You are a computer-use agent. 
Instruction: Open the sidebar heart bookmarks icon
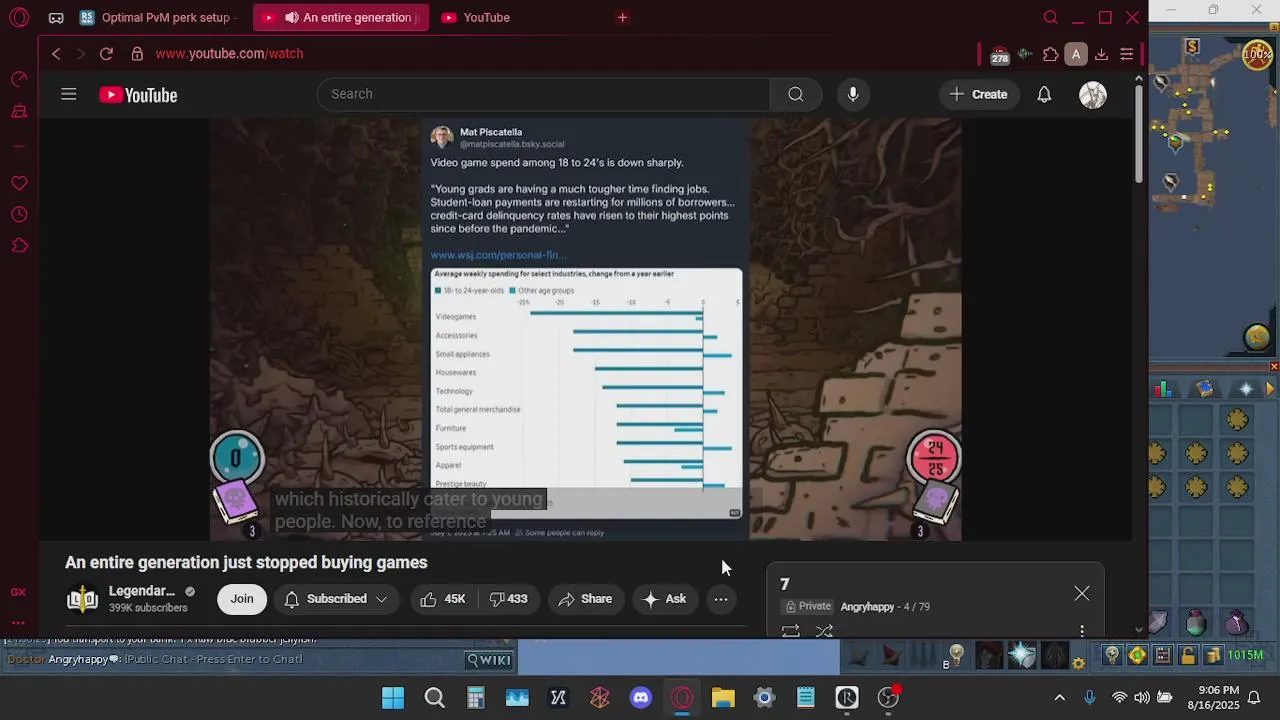pos(19,183)
